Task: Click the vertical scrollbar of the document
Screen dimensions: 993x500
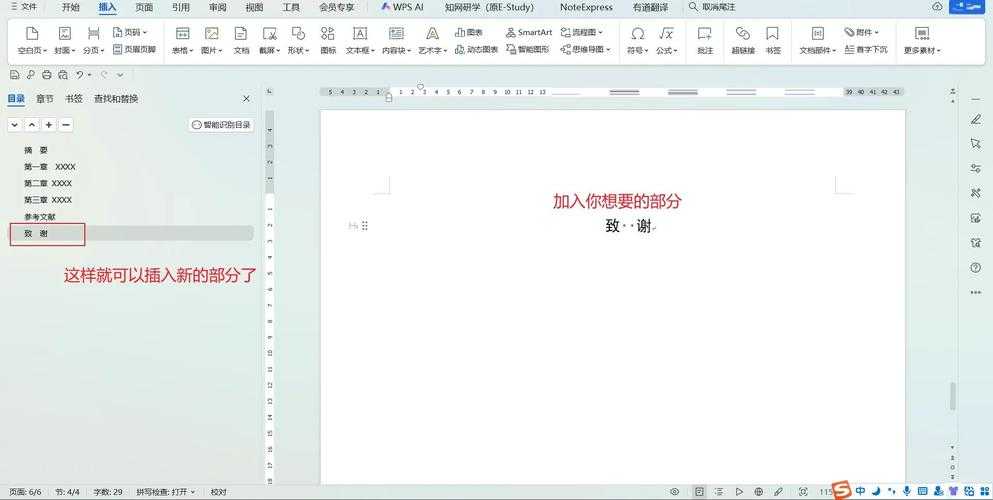Action: point(953,395)
